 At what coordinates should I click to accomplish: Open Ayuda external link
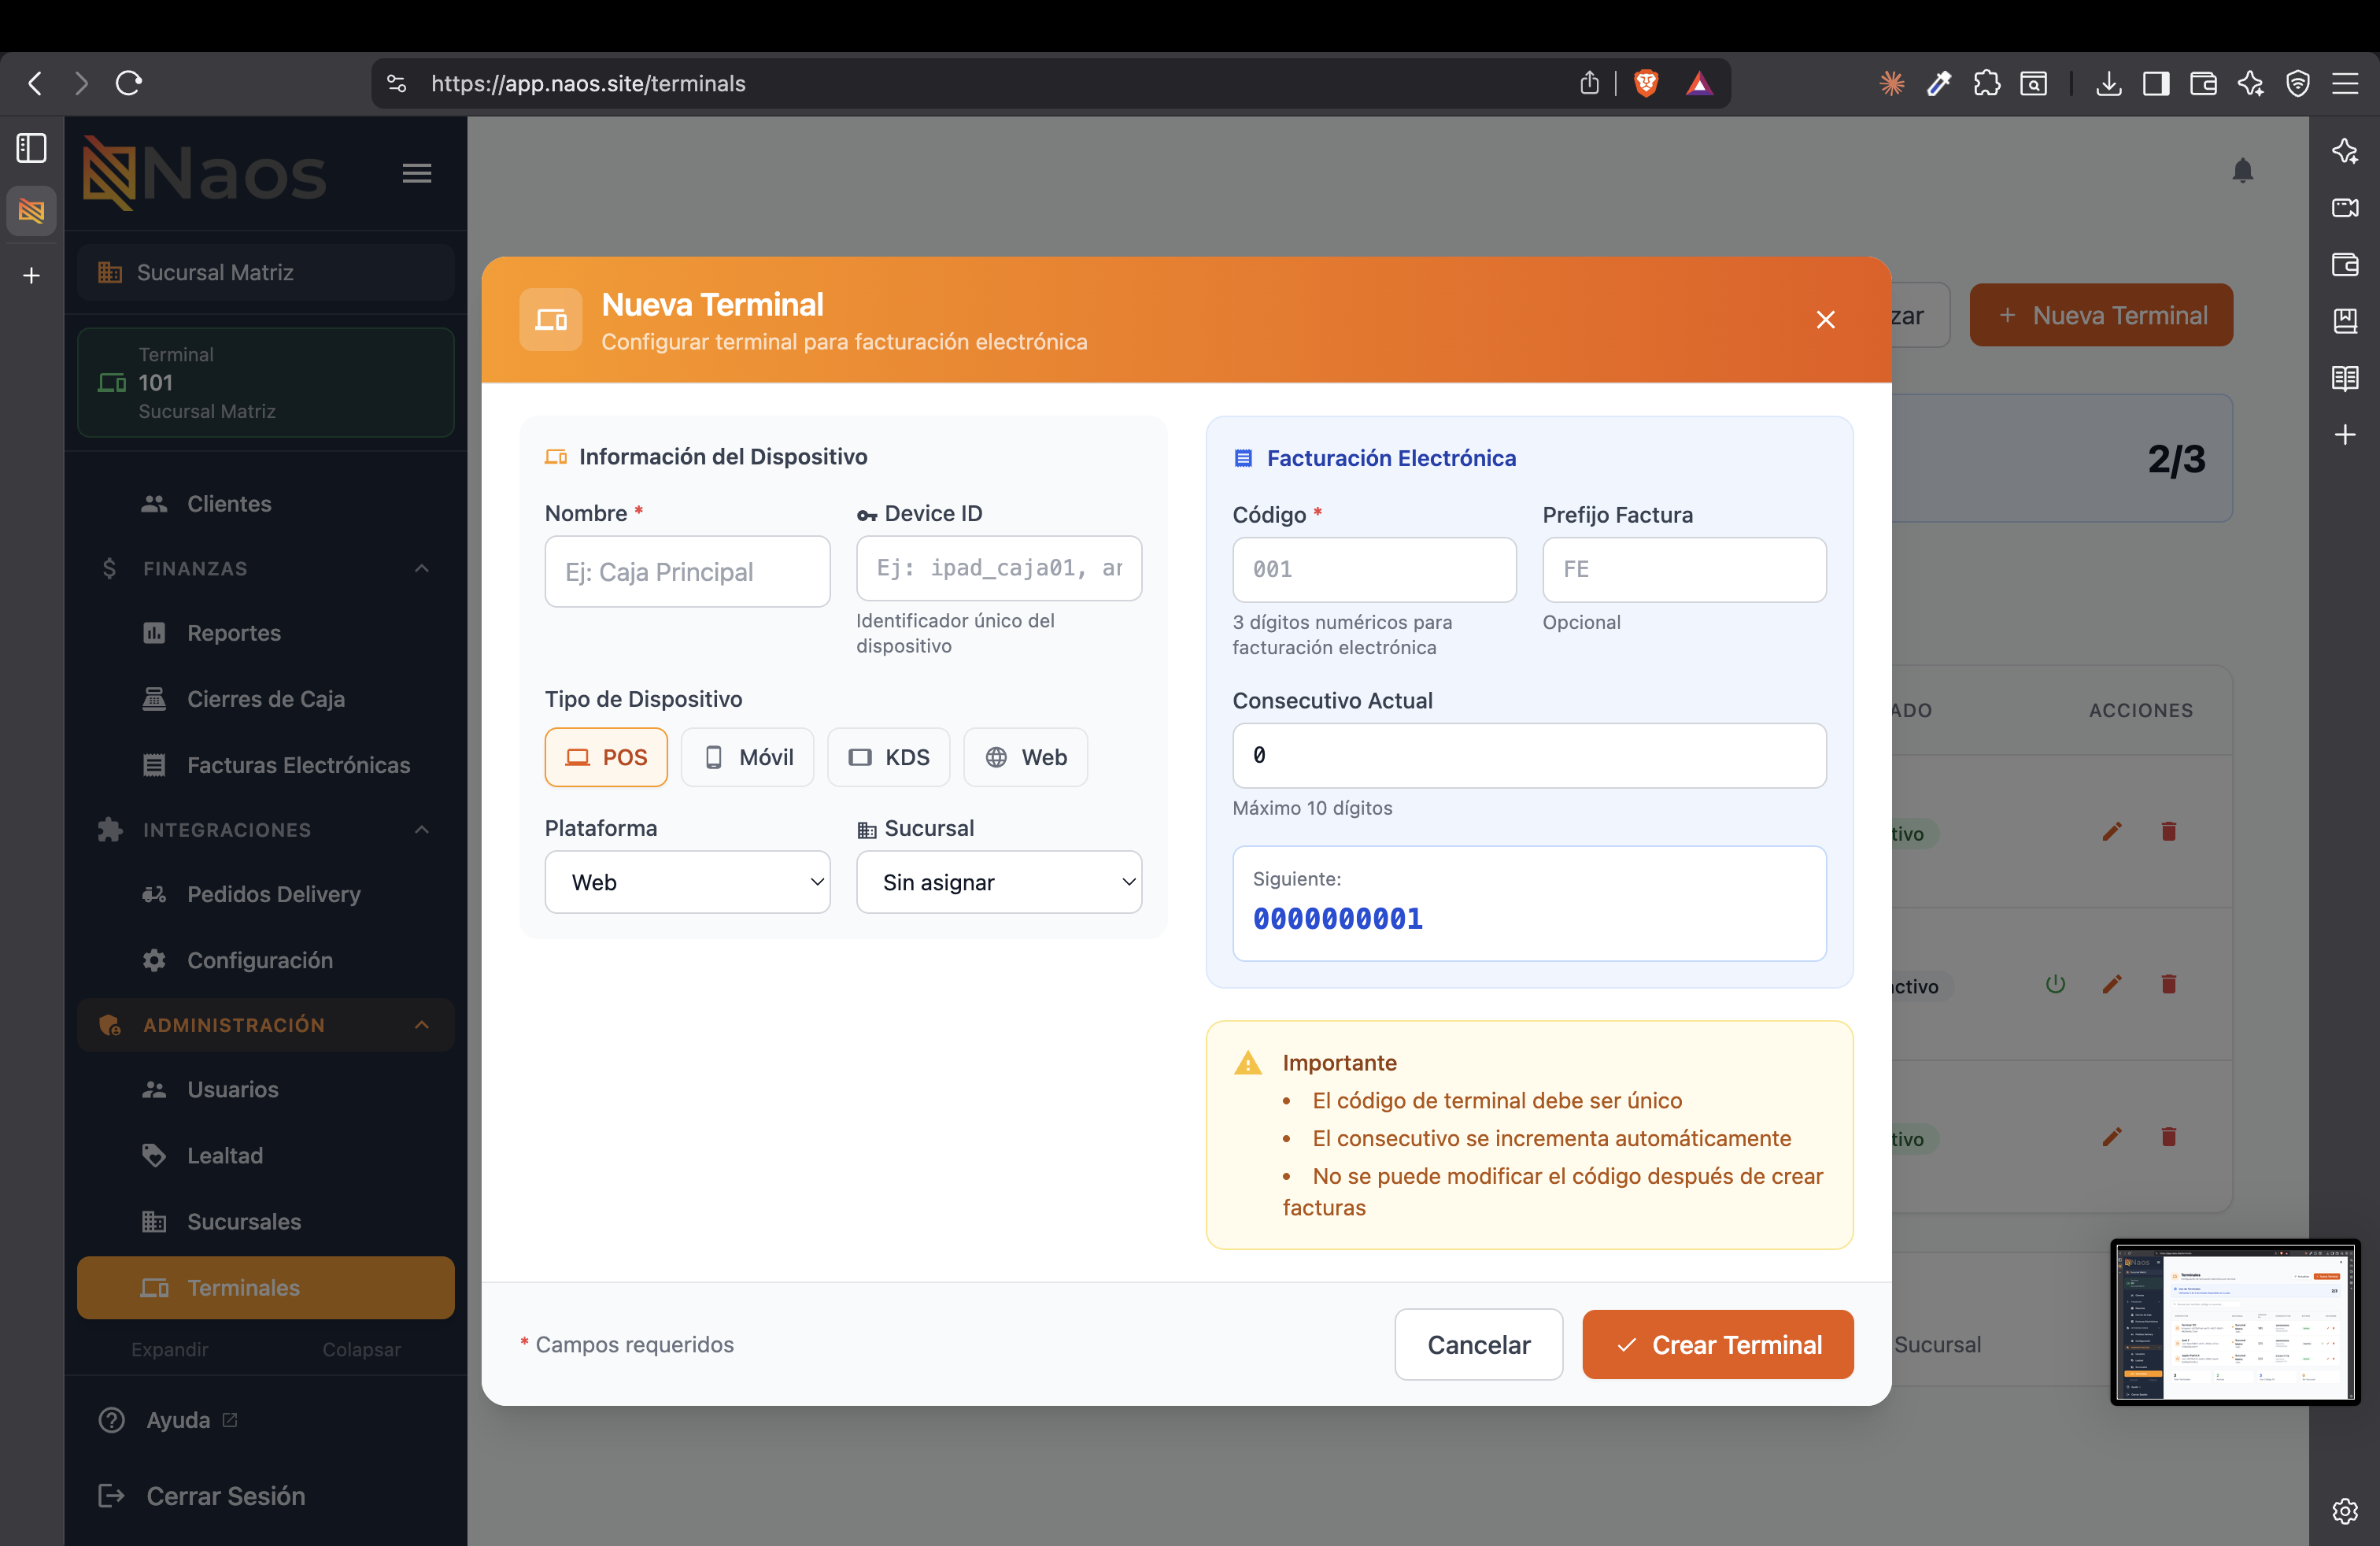tap(168, 1419)
